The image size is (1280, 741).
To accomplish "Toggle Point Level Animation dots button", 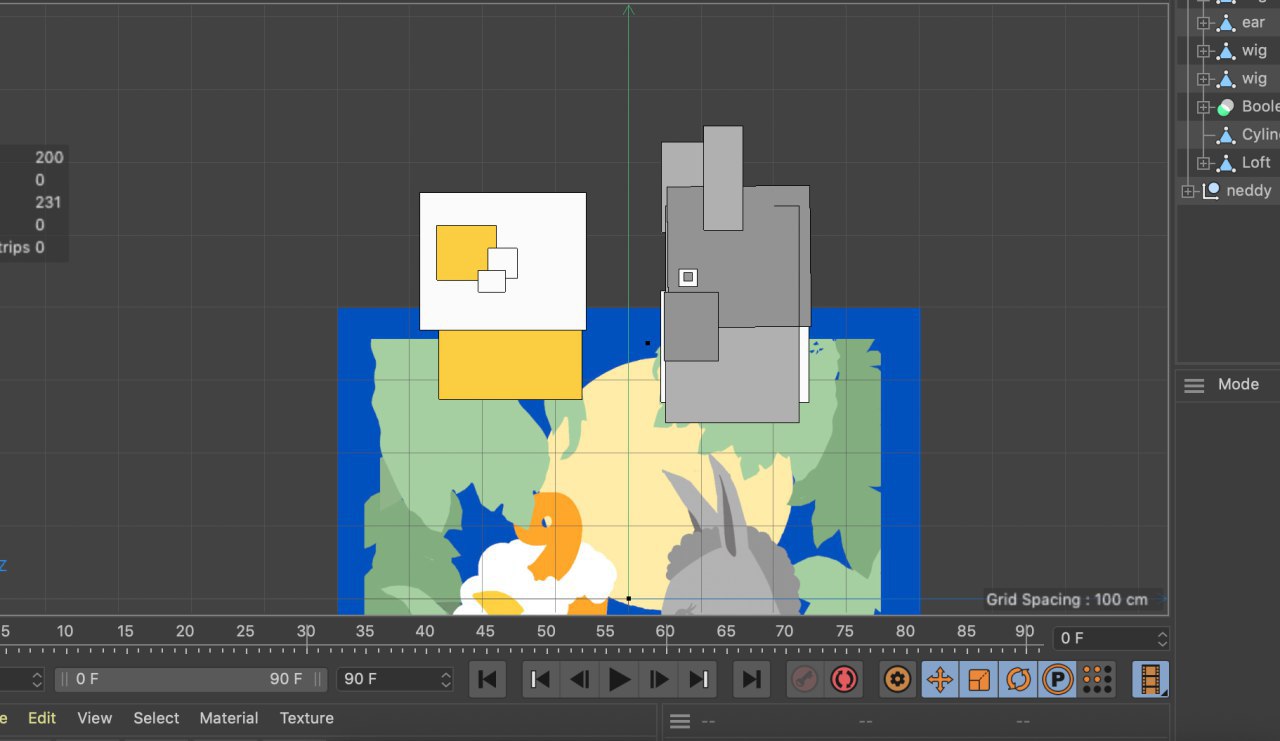I will pos(1097,680).
